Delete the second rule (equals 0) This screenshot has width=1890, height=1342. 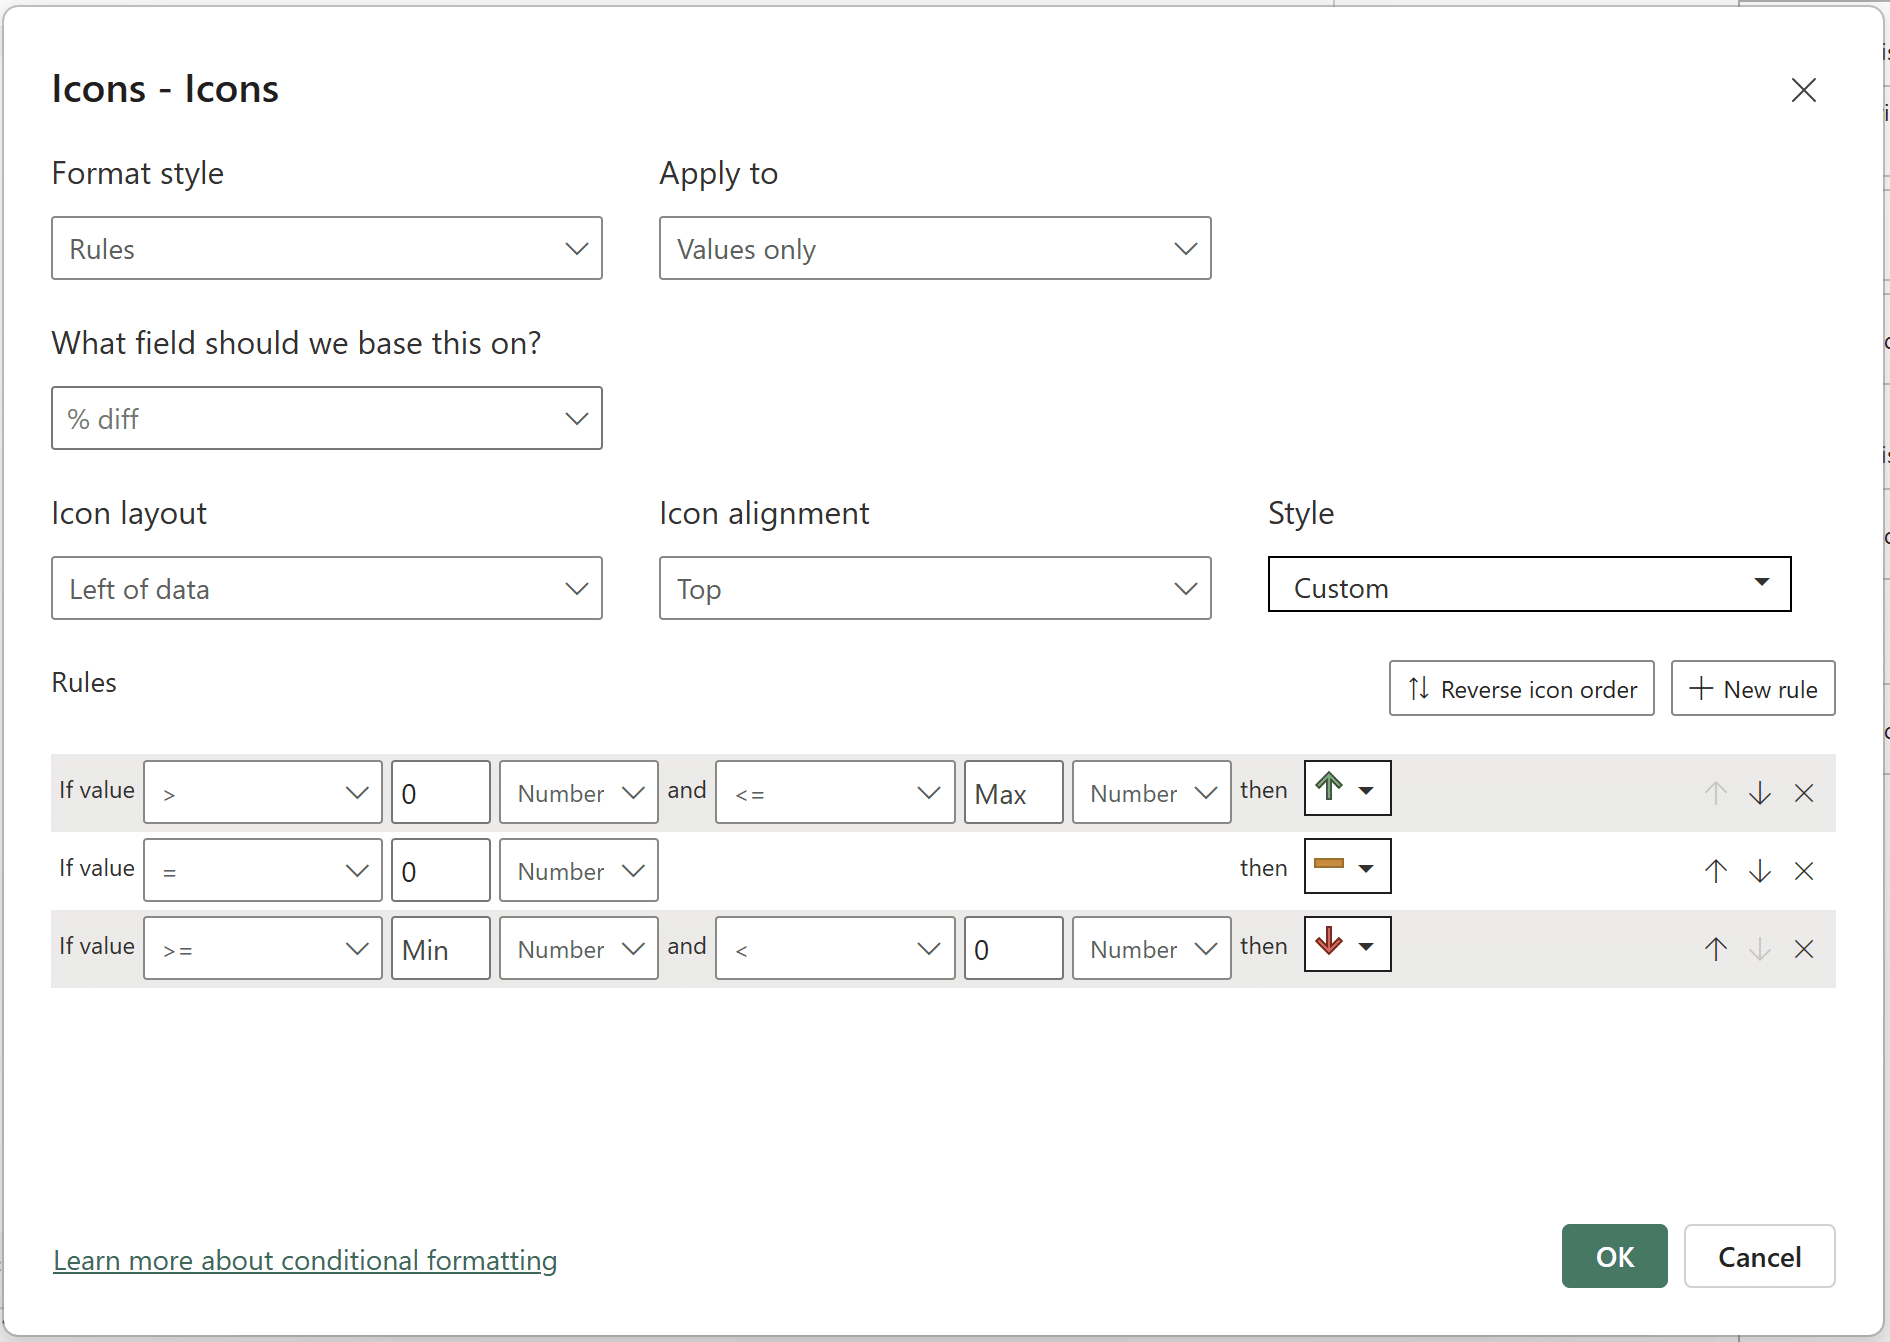1803,871
